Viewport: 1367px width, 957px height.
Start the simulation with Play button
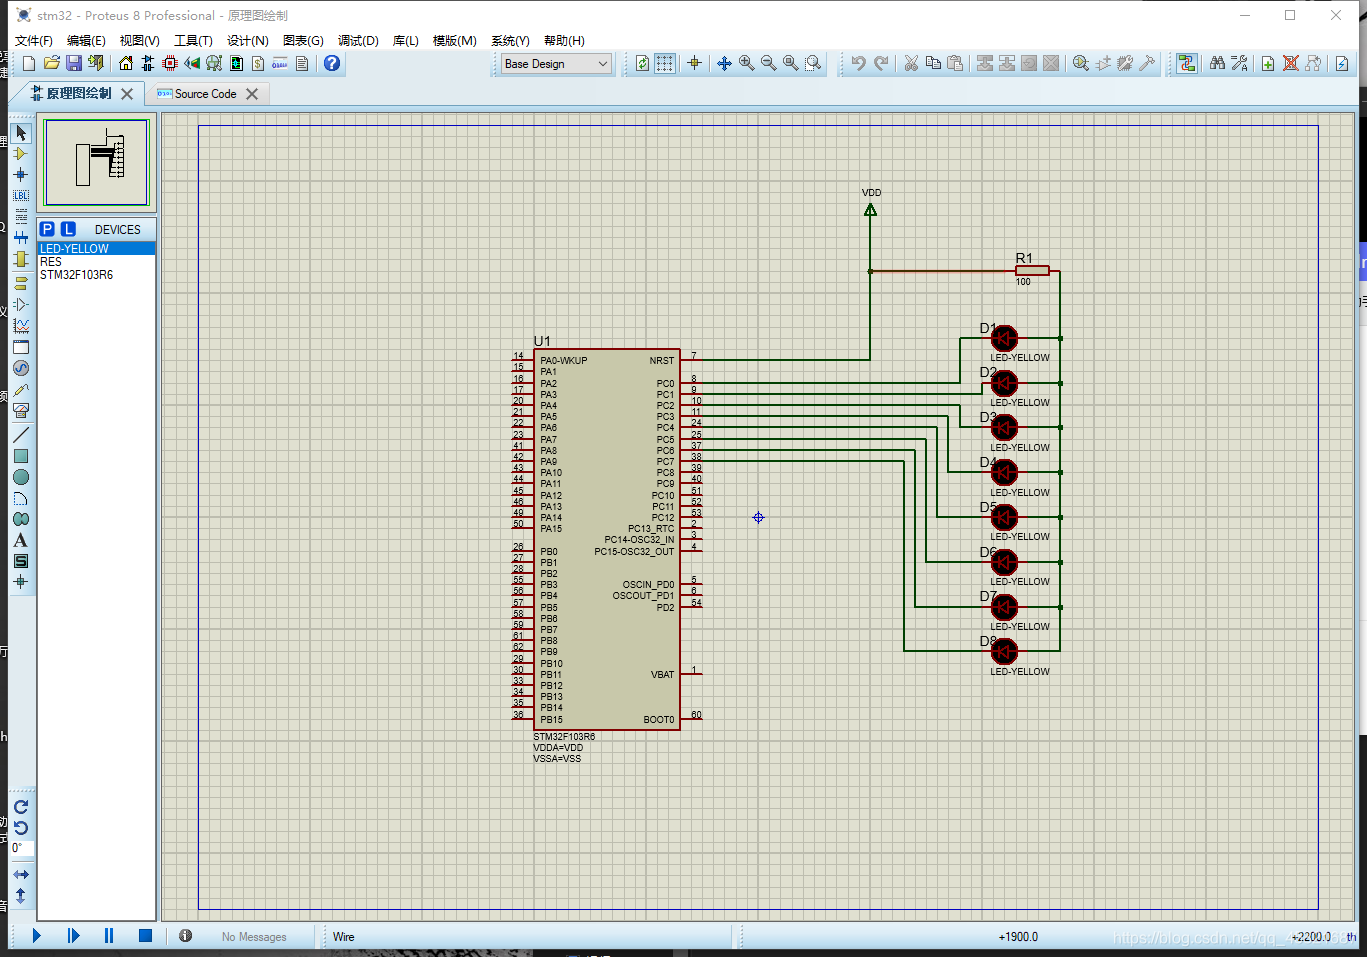tap(37, 936)
